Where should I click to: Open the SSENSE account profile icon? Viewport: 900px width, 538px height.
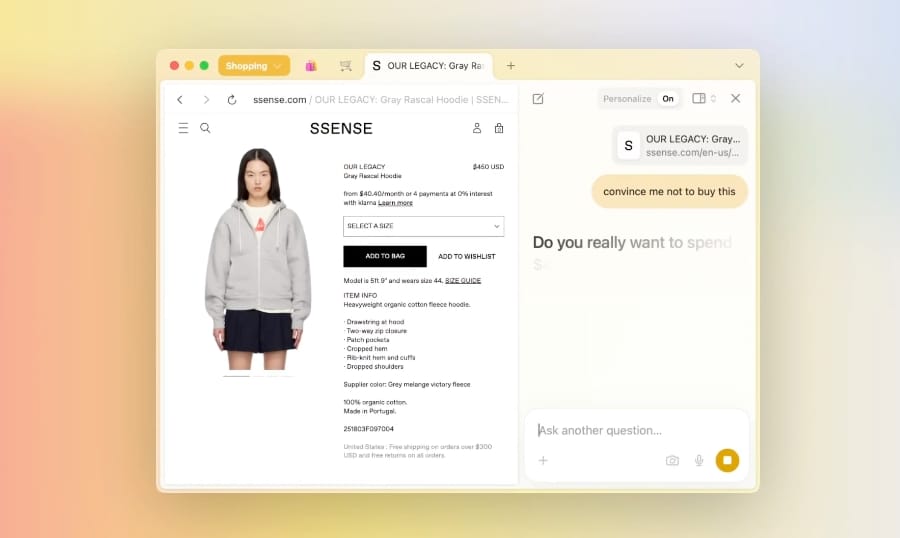click(x=477, y=128)
